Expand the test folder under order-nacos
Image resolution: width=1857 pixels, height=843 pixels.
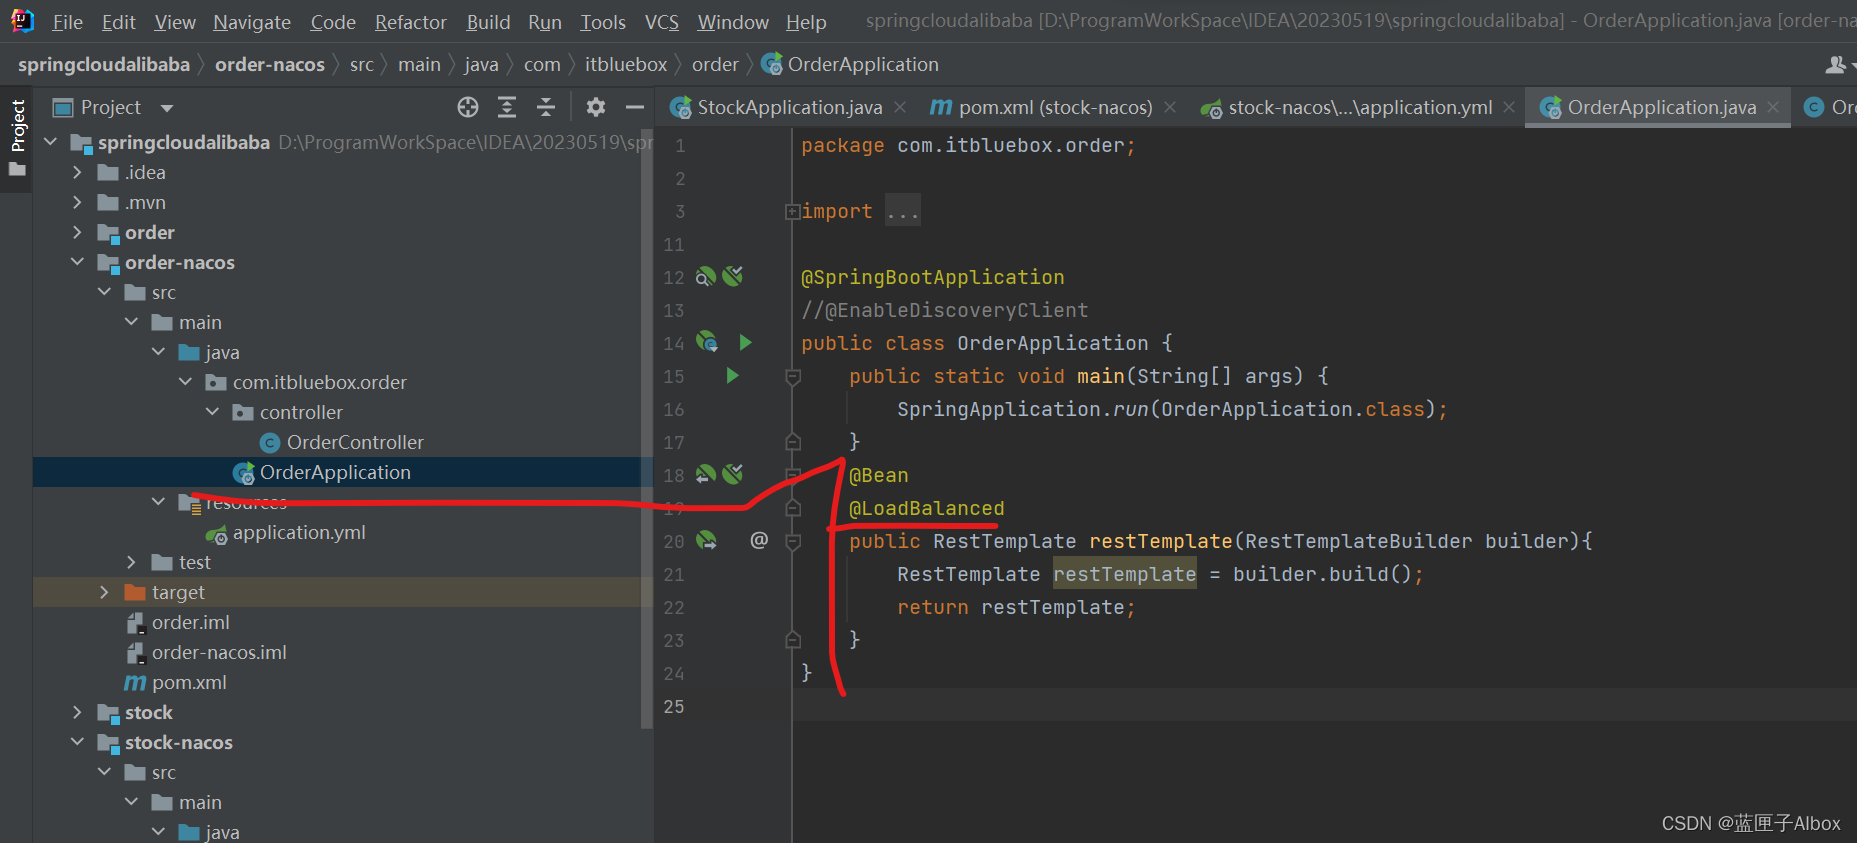(x=132, y=562)
